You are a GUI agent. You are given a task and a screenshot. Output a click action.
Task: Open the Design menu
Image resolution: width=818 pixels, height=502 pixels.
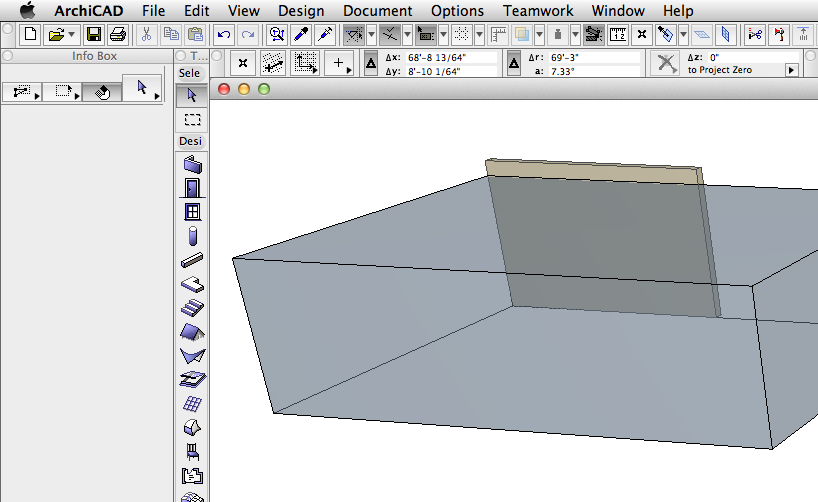coord(301,11)
